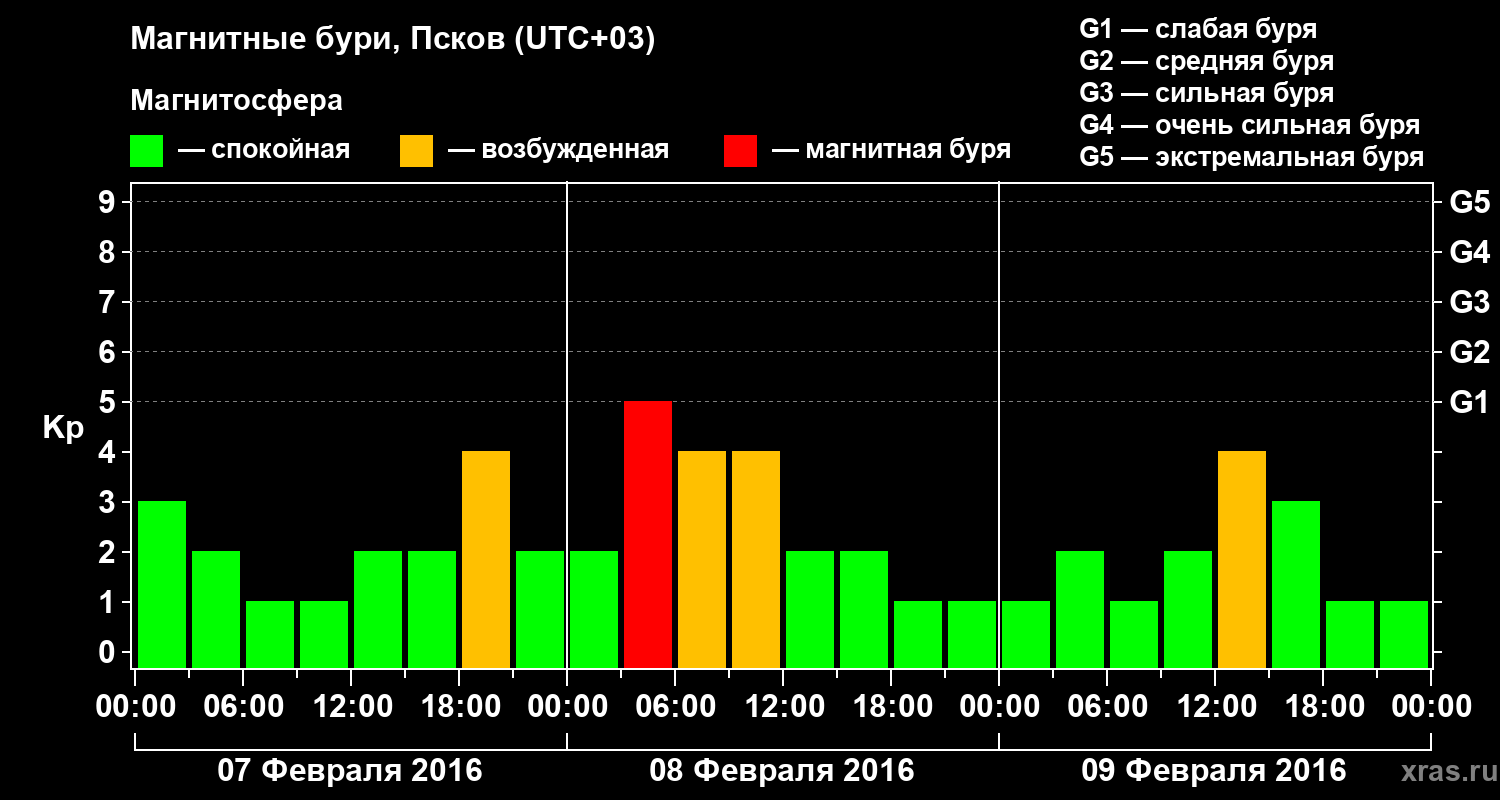Click the 'Магнитосфера' heading
The image size is (1500, 800).
point(236,101)
